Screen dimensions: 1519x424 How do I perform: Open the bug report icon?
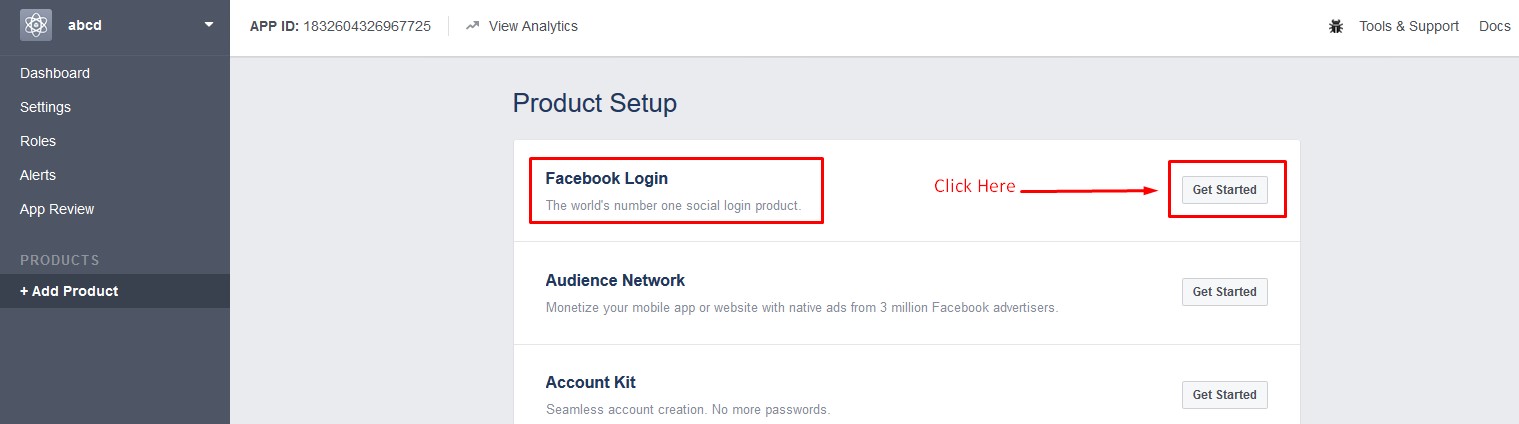(x=1336, y=27)
